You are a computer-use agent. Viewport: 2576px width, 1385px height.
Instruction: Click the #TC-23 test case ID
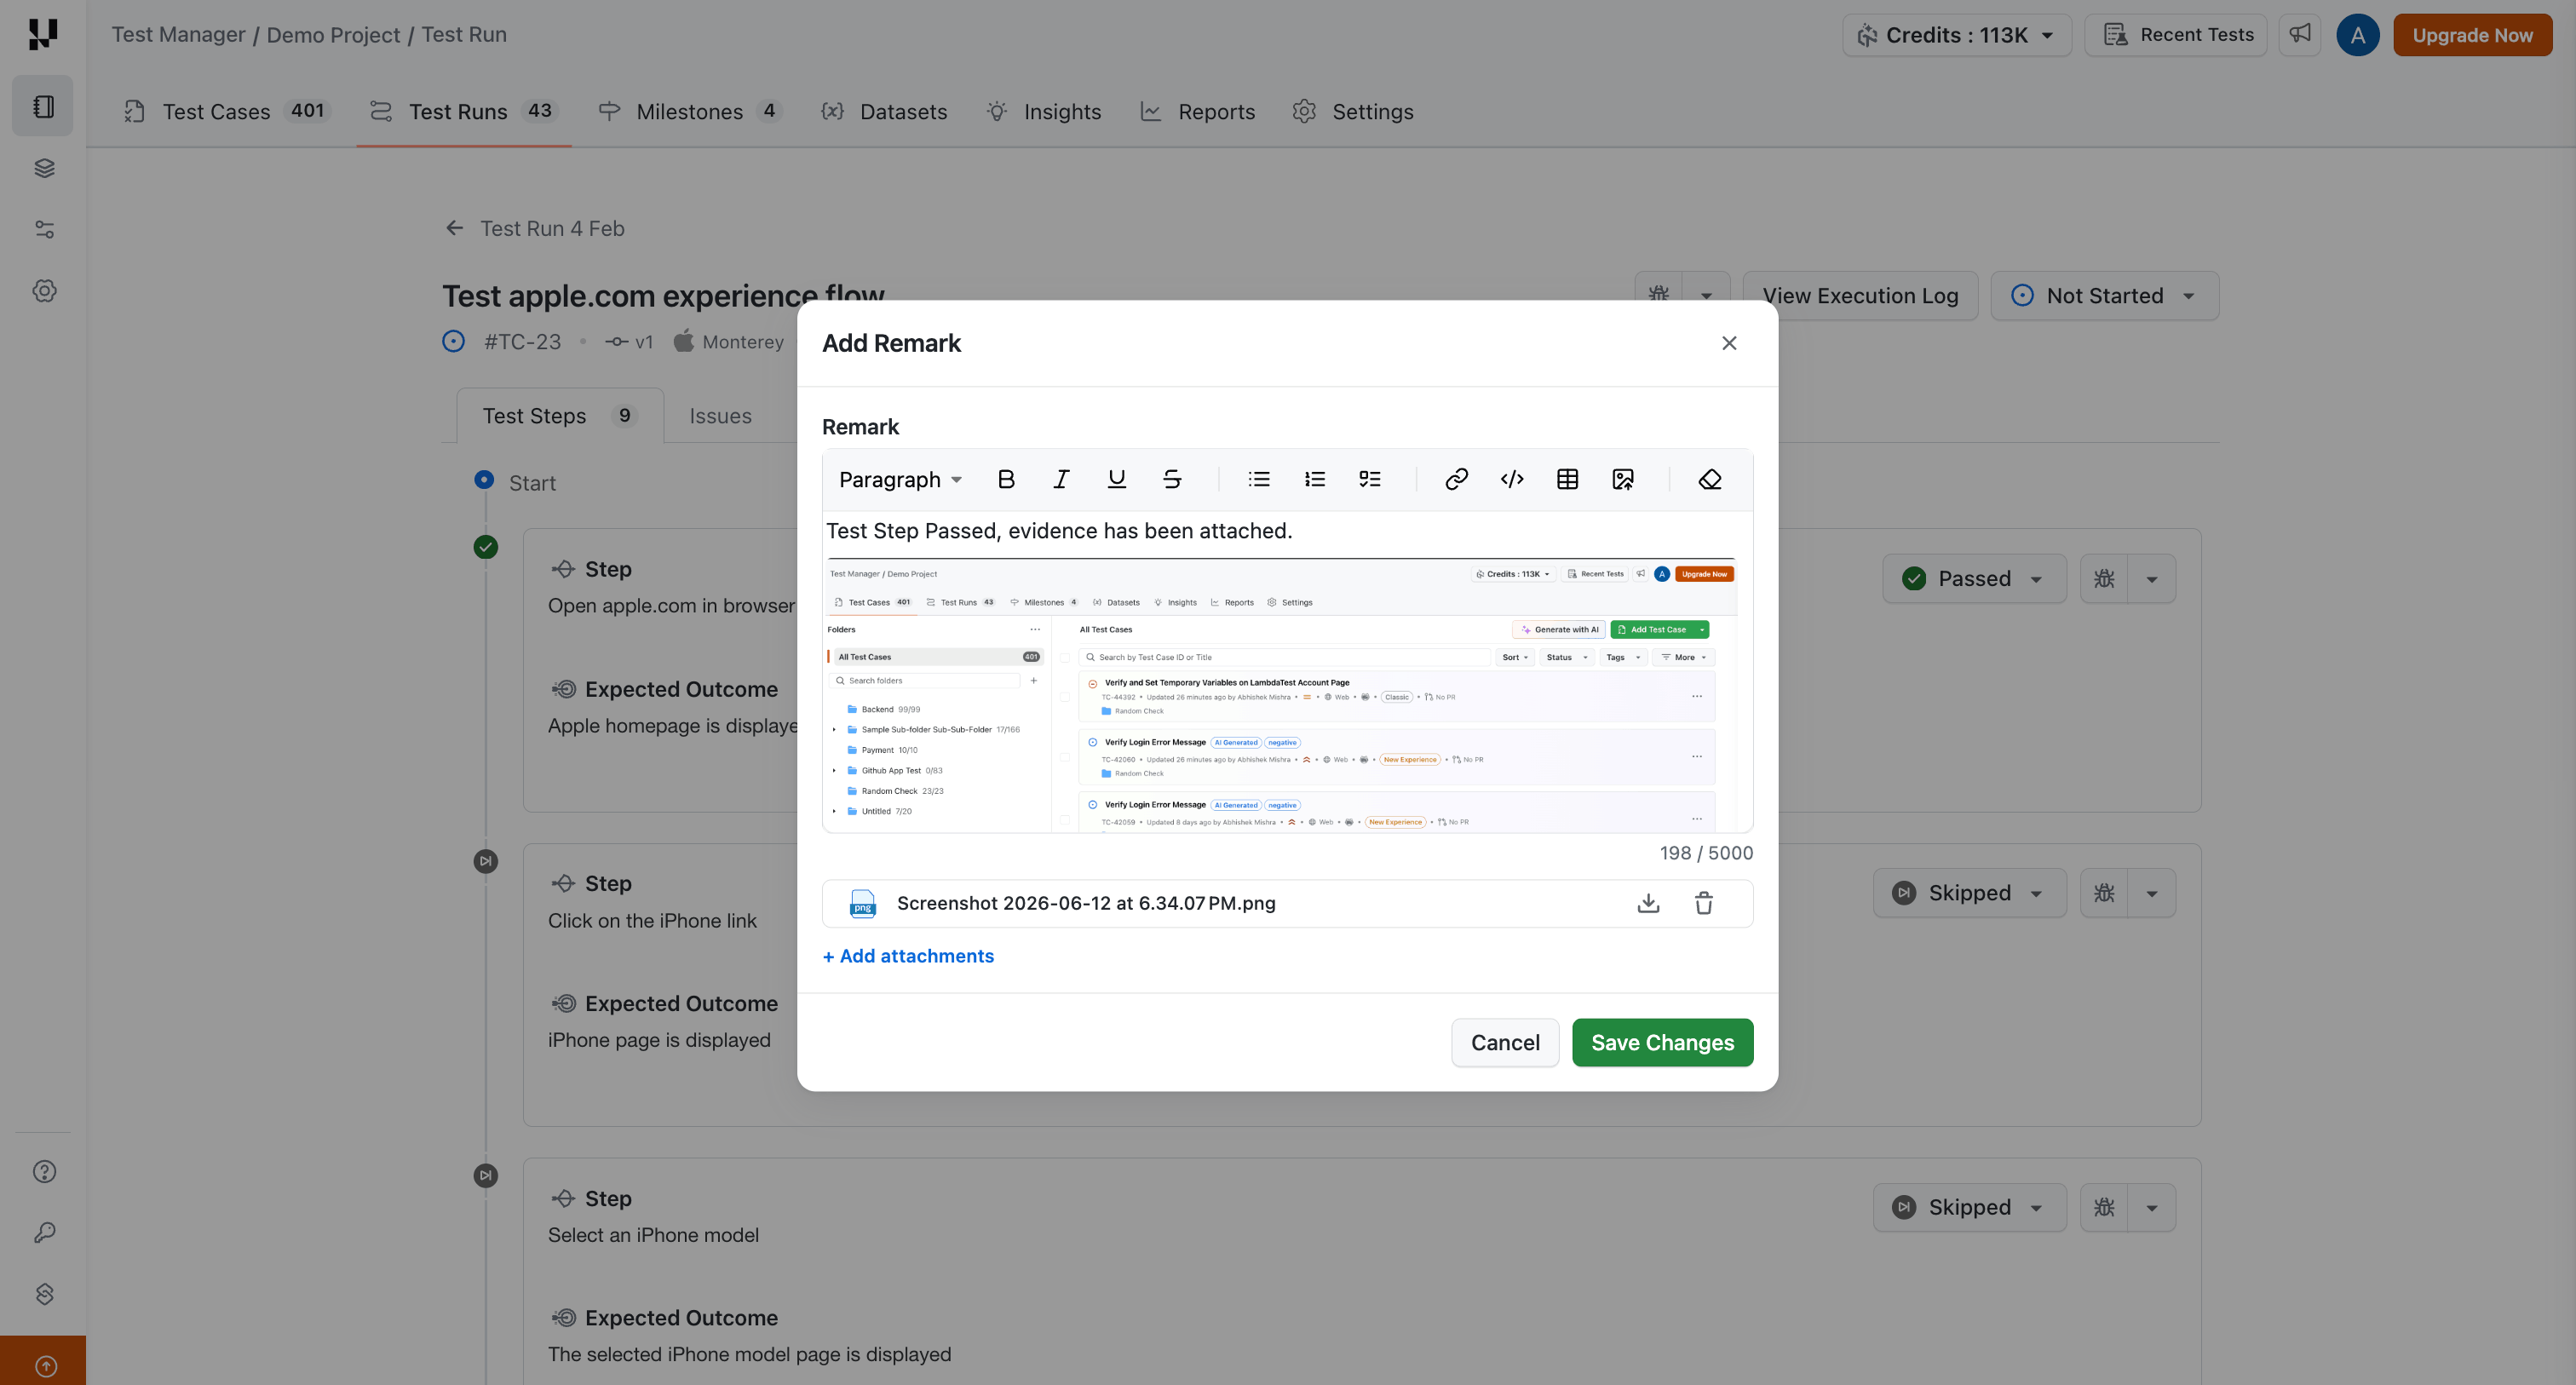pos(522,342)
